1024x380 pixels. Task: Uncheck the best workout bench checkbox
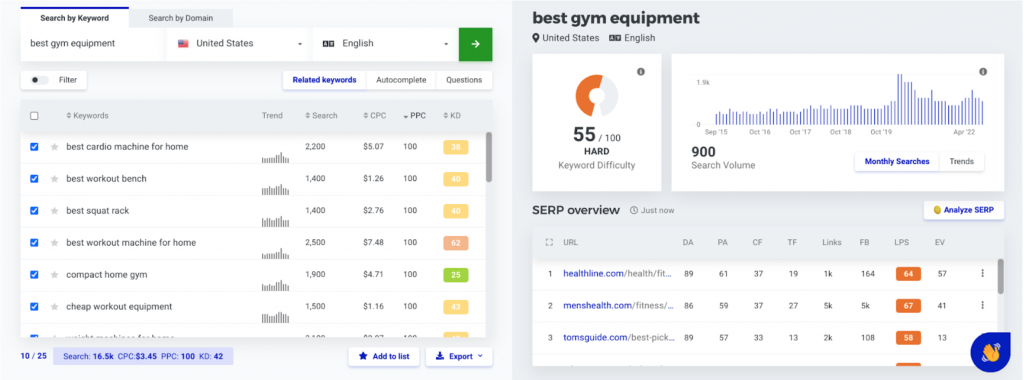click(35, 179)
